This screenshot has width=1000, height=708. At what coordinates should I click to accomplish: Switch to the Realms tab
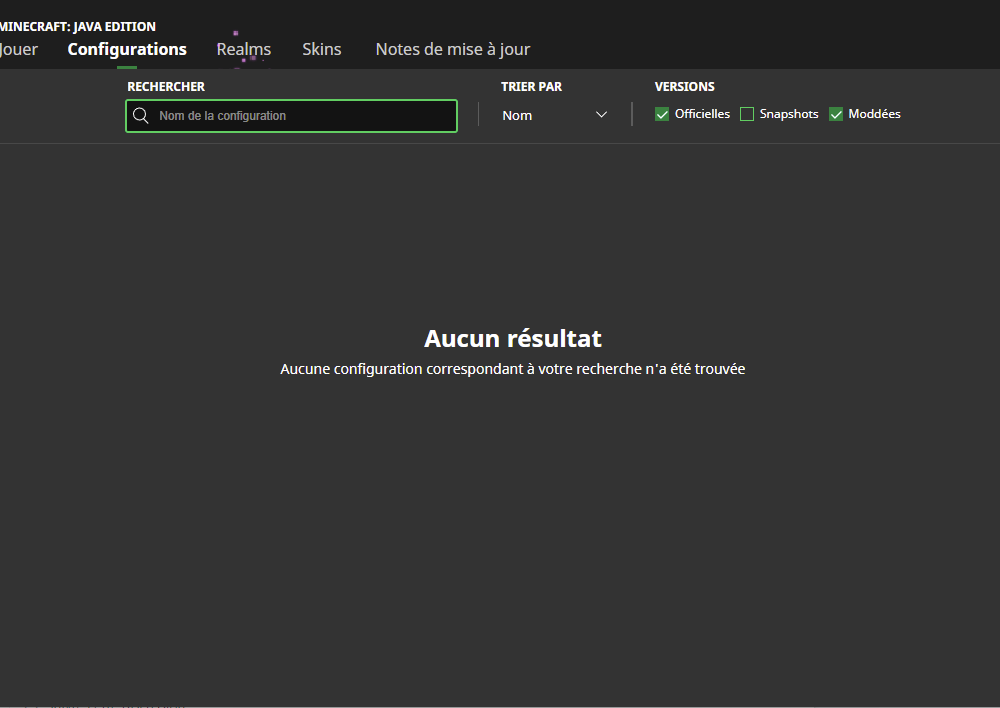point(244,49)
